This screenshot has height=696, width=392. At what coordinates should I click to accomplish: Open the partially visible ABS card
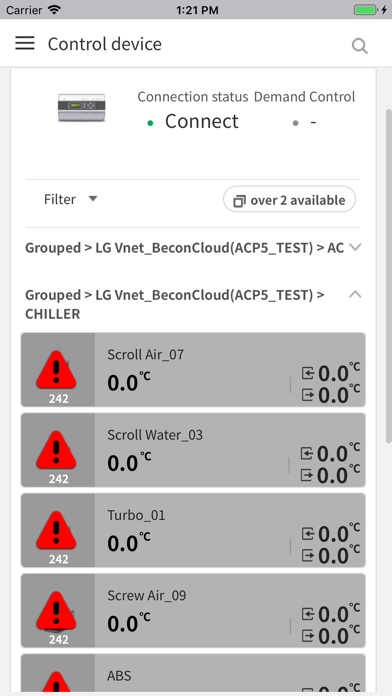point(193,672)
